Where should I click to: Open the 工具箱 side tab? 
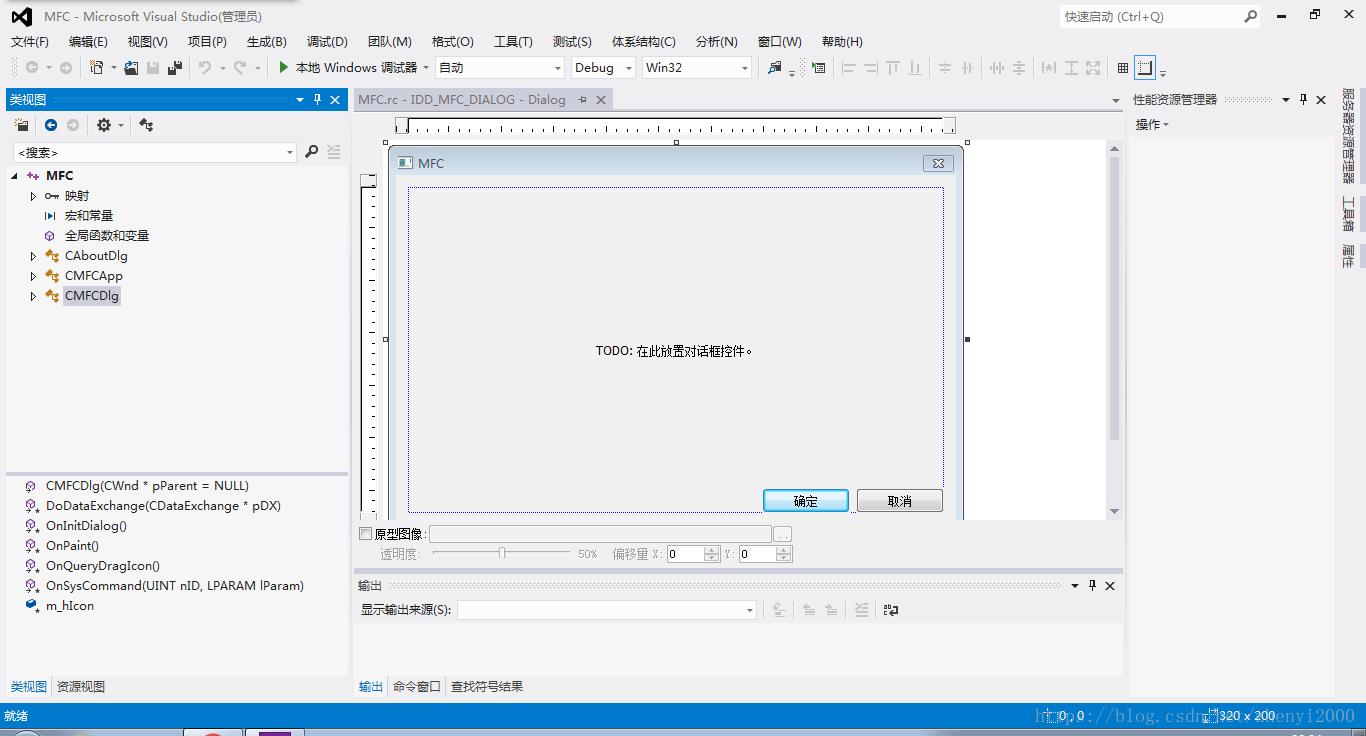pos(1347,215)
